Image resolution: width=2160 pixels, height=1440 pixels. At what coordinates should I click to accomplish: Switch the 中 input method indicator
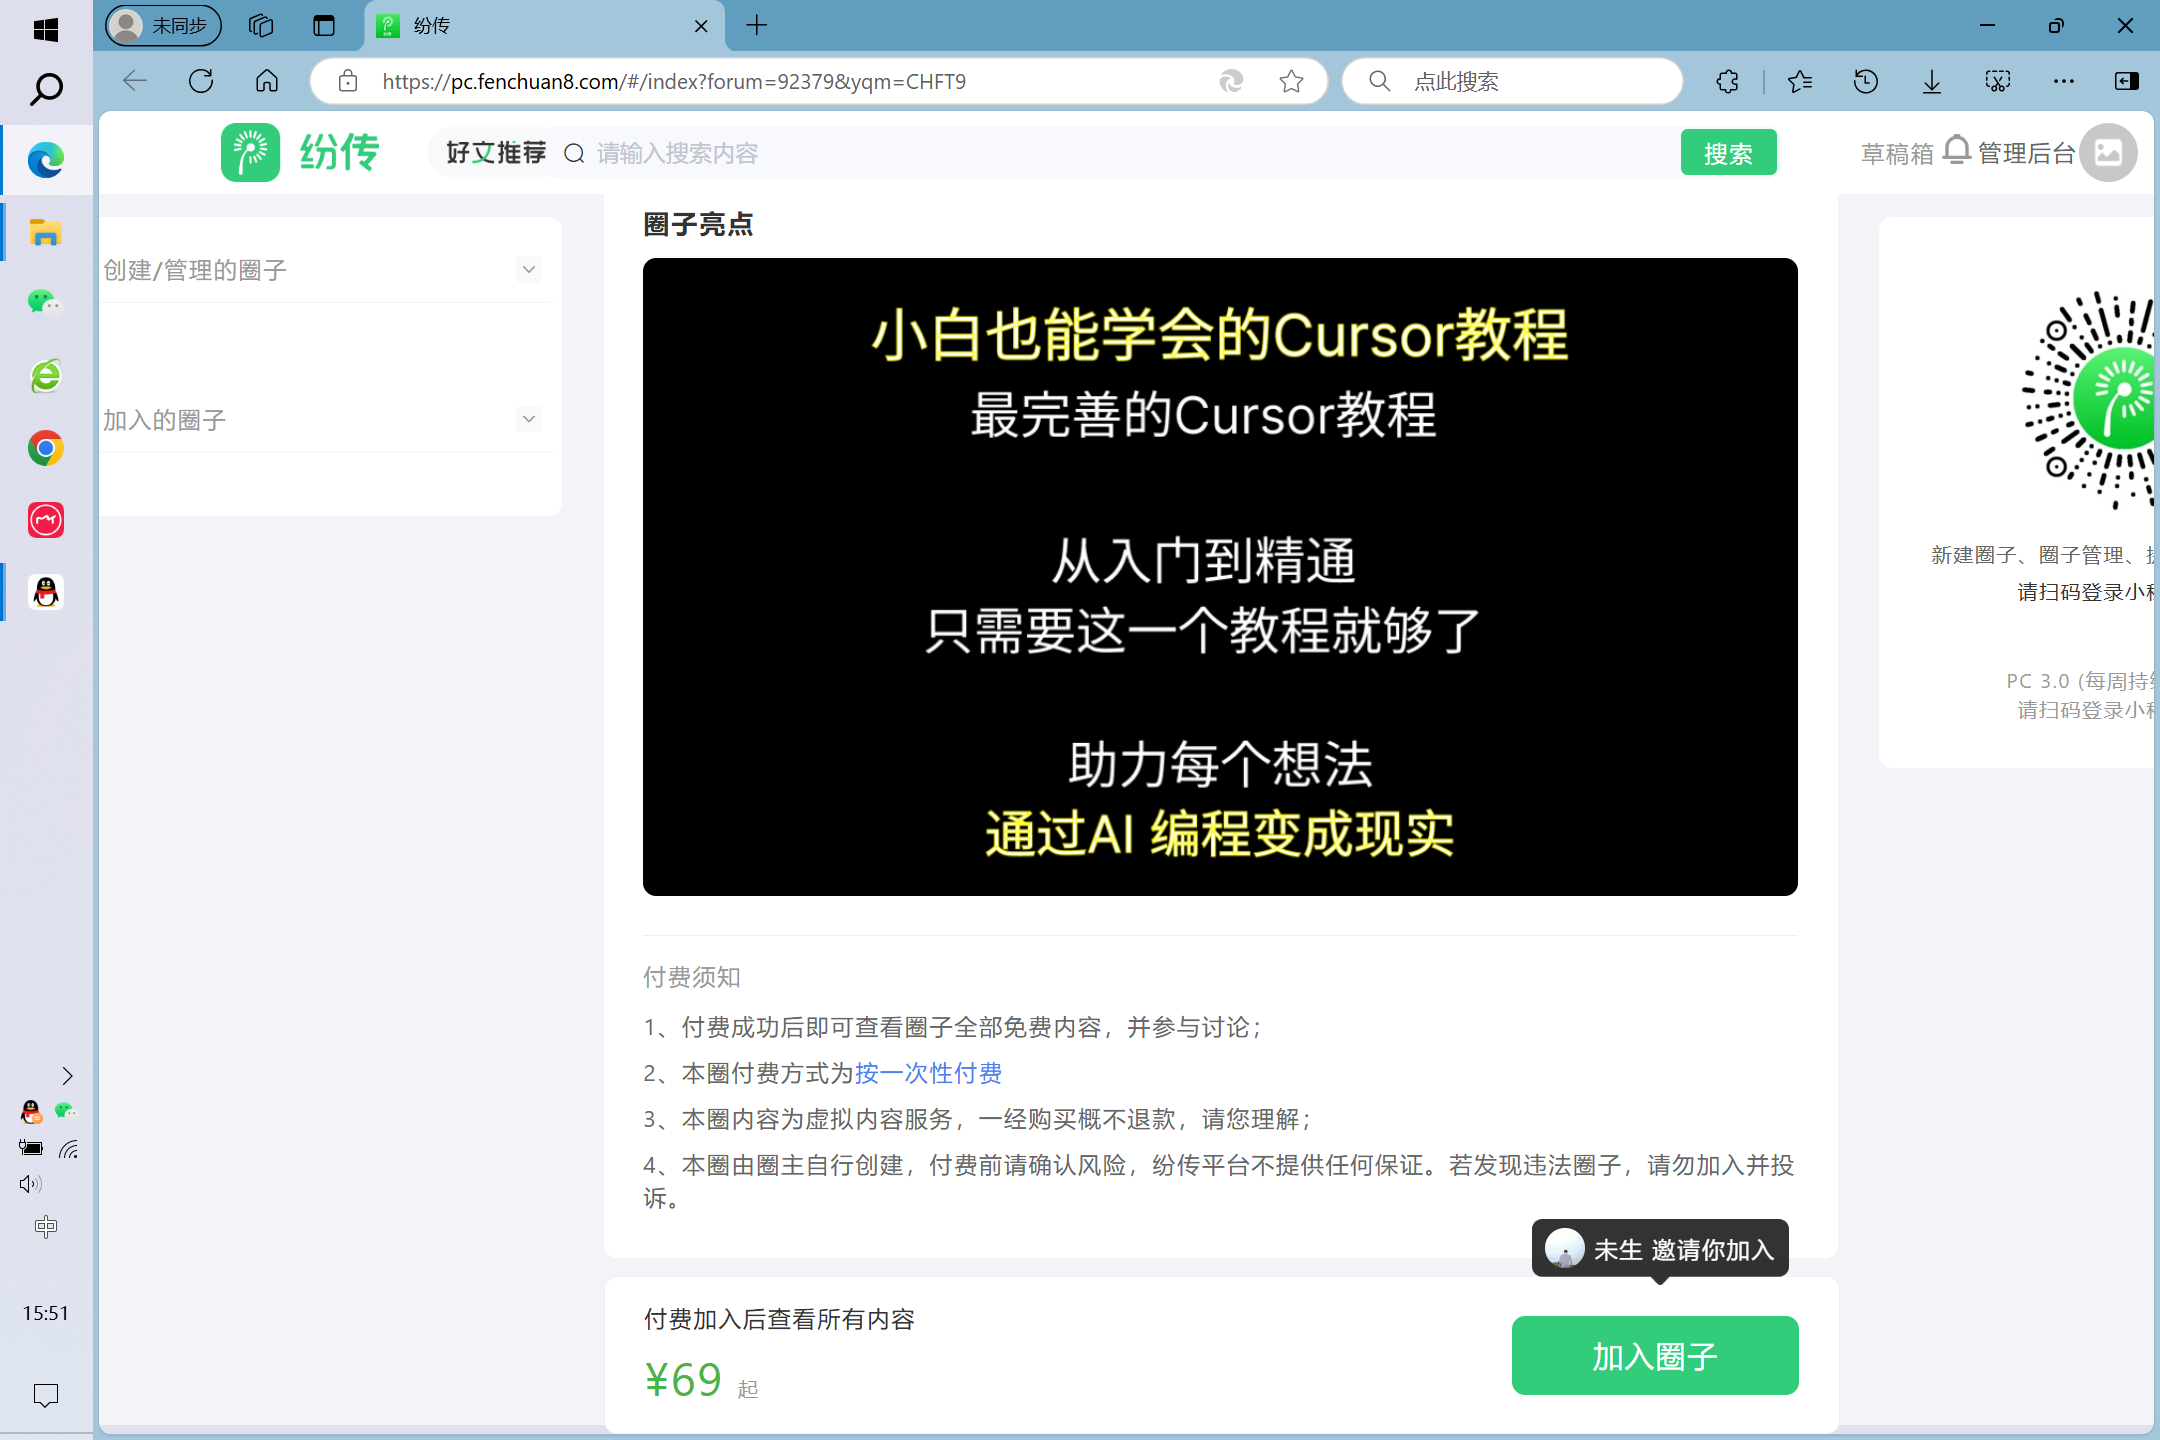click(x=46, y=1227)
